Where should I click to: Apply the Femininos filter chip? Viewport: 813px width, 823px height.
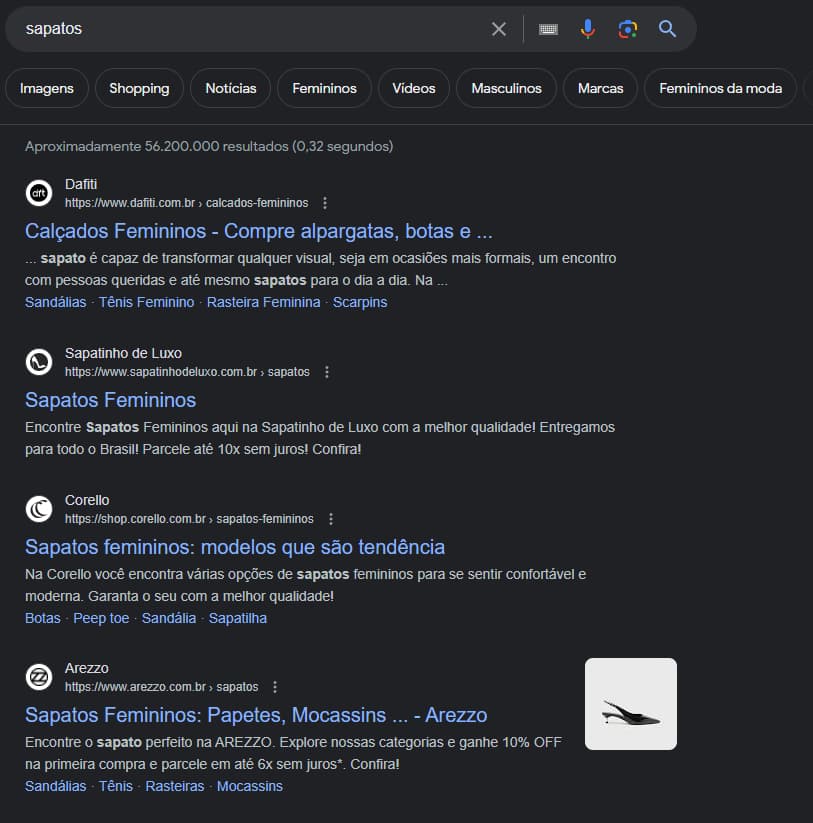click(x=324, y=88)
